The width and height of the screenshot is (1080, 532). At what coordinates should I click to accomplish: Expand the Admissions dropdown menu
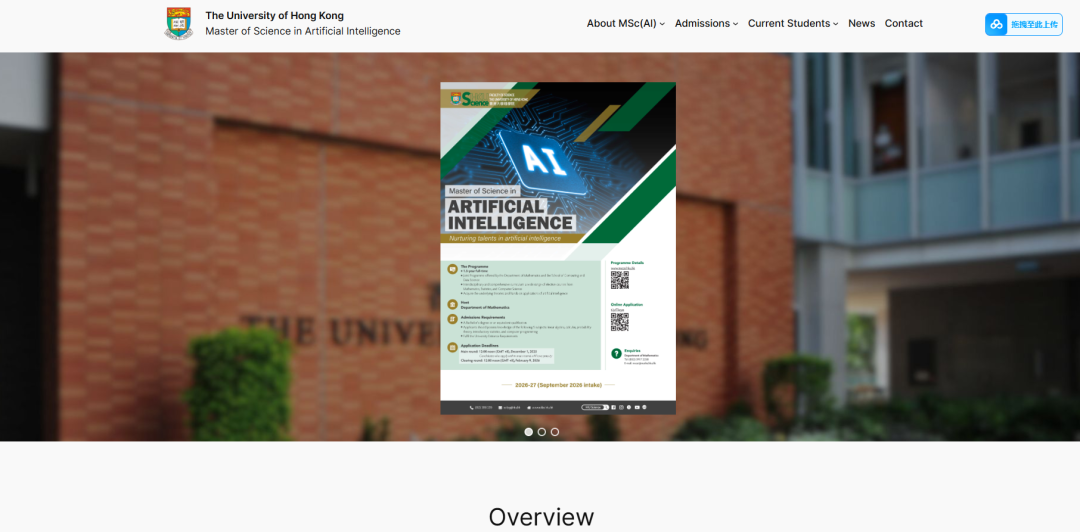point(706,23)
